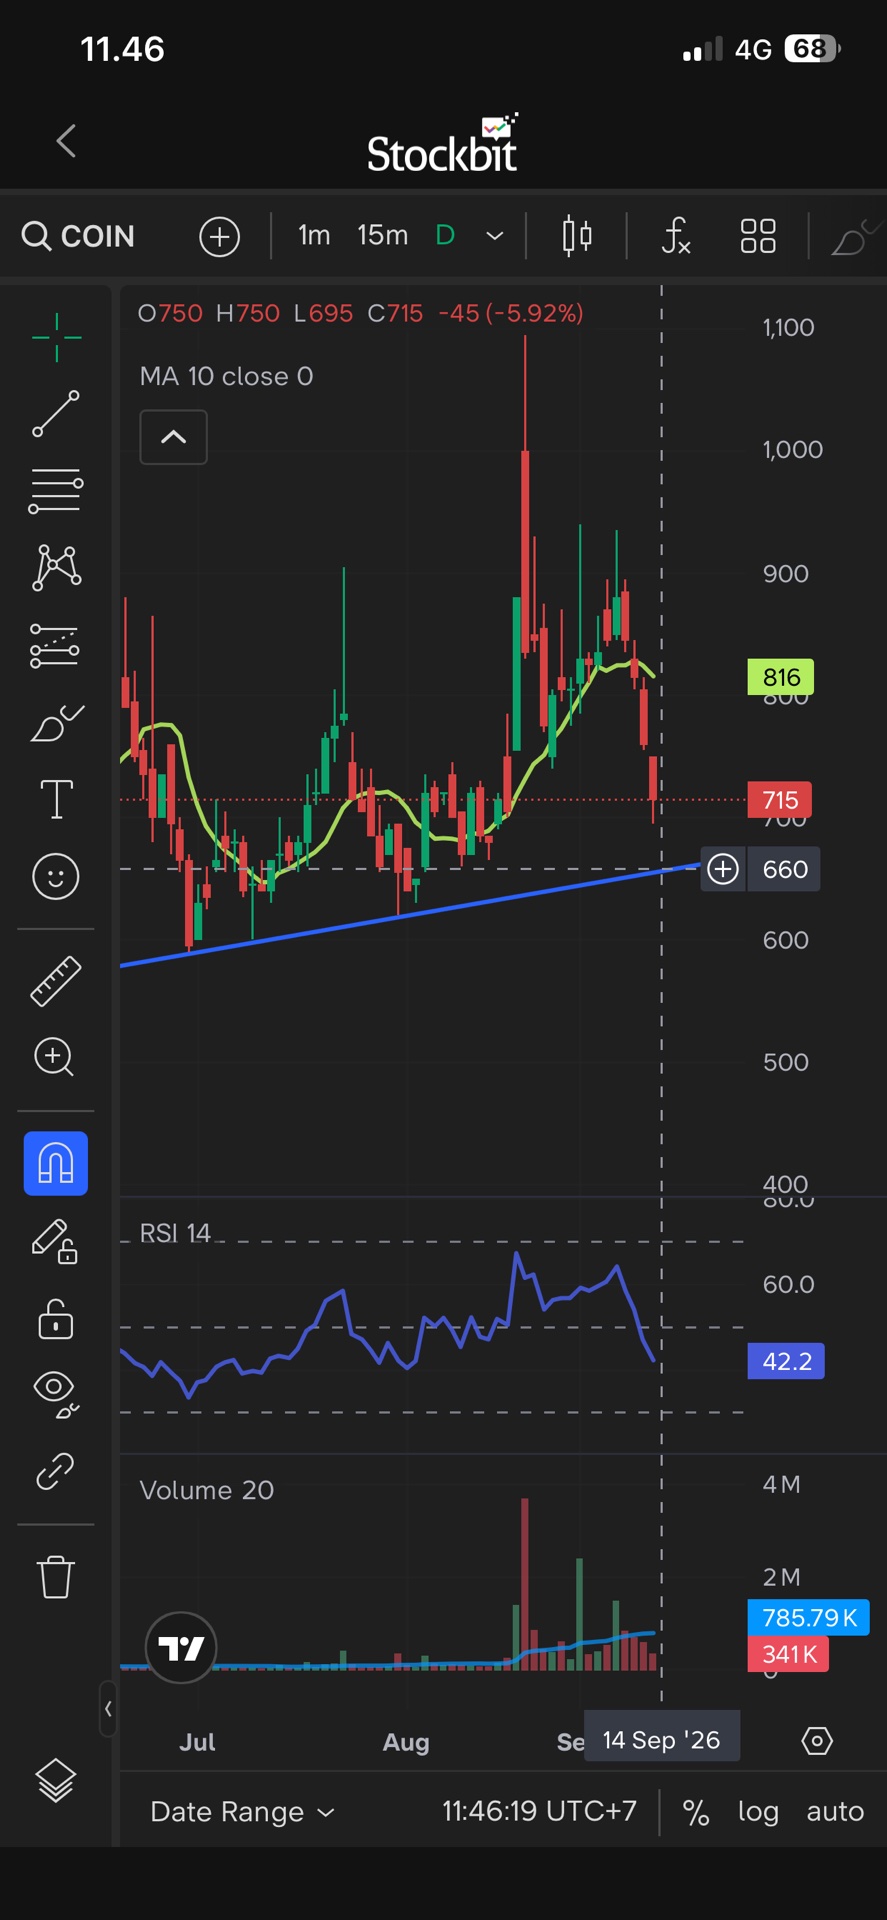Select the text annotation tool
Image resolution: width=887 pixels, height=1920 pixels.
click(56, 799)
